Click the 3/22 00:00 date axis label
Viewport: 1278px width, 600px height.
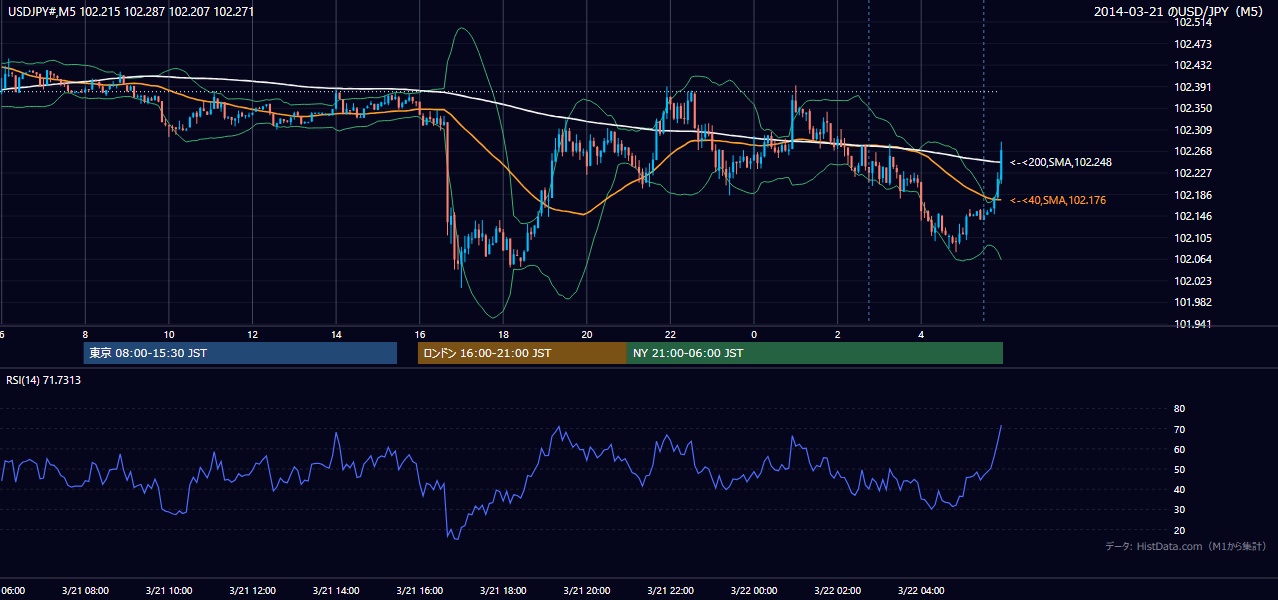[754, 591]
